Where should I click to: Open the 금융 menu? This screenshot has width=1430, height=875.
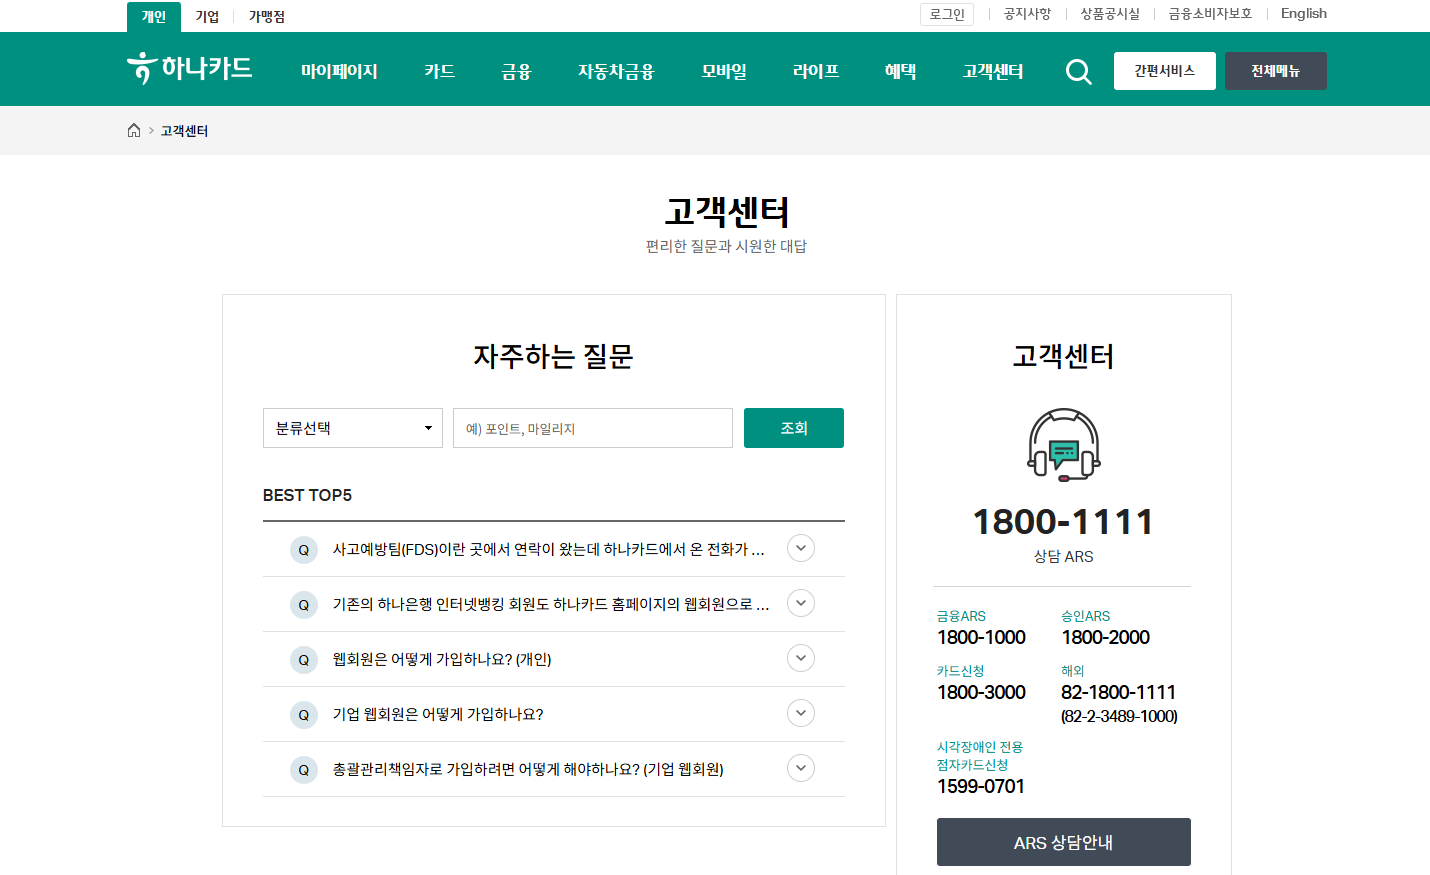pyautogui.click(x=516, y=71)
